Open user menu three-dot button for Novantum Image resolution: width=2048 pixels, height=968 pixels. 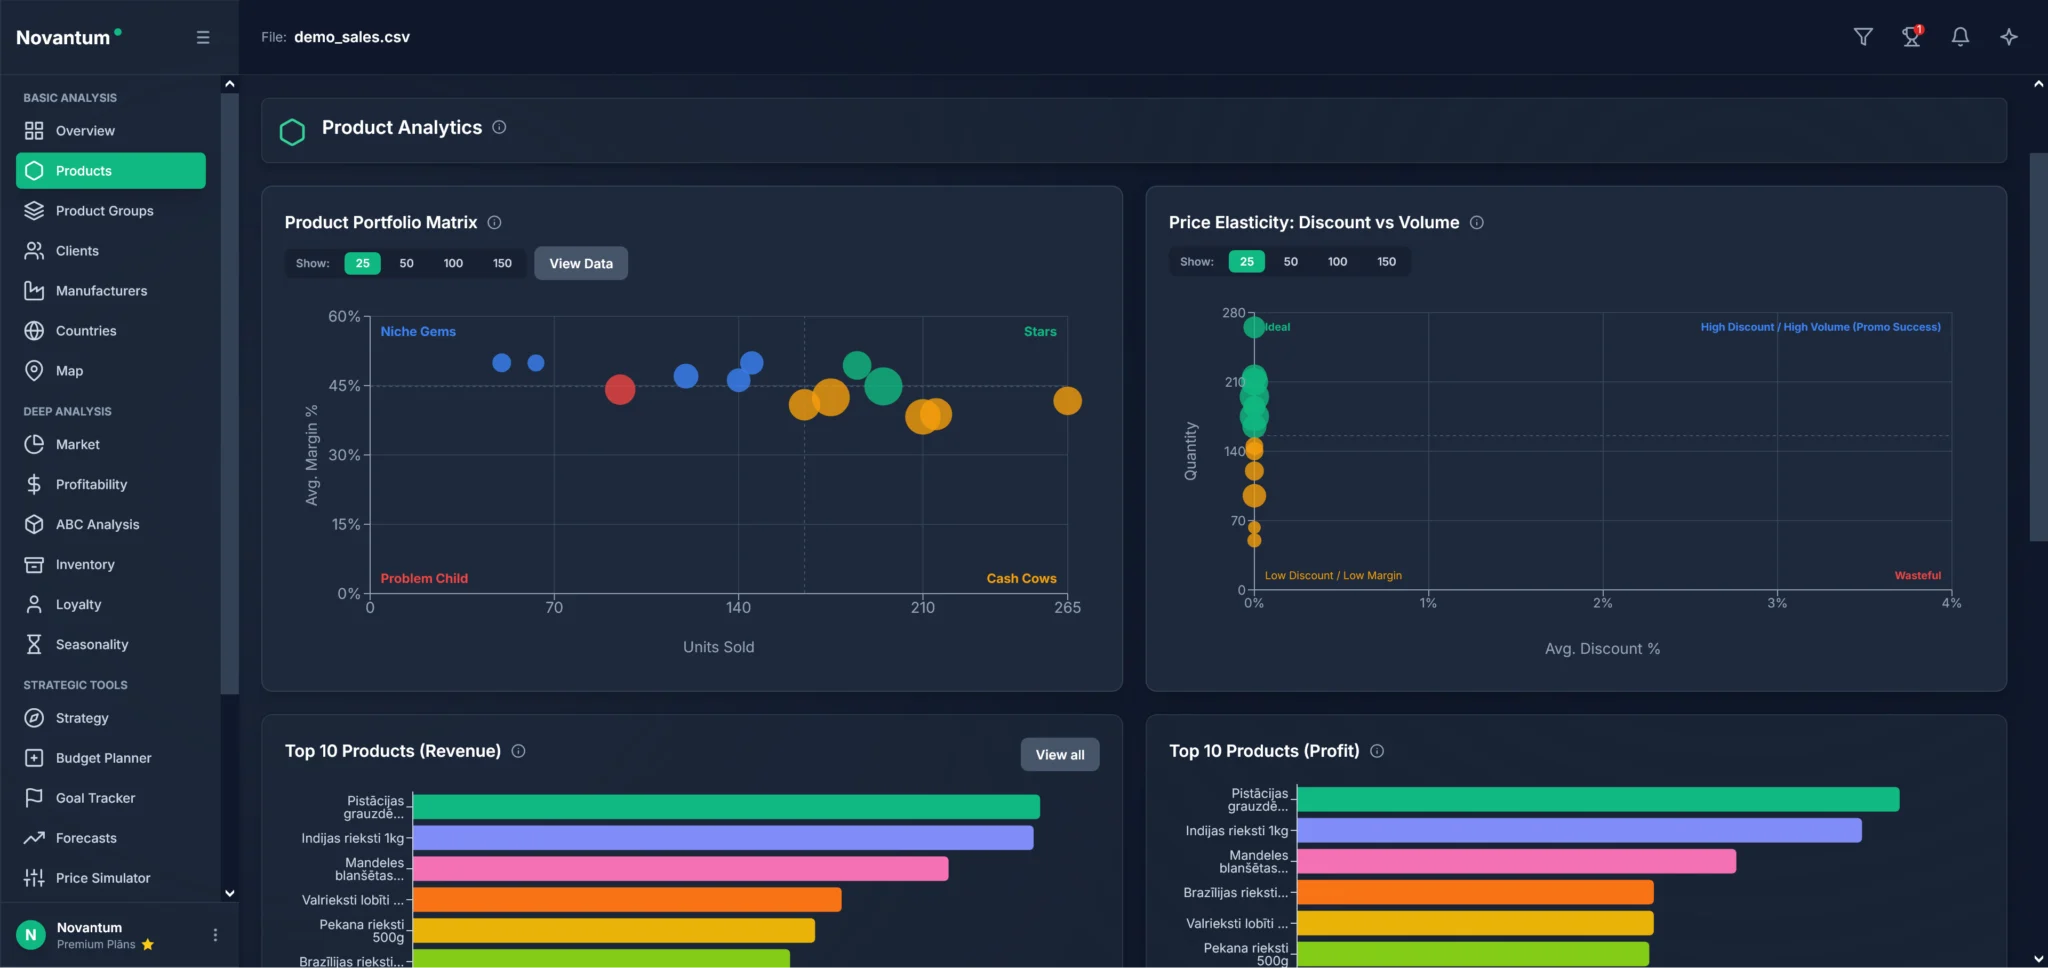(215, 935)
